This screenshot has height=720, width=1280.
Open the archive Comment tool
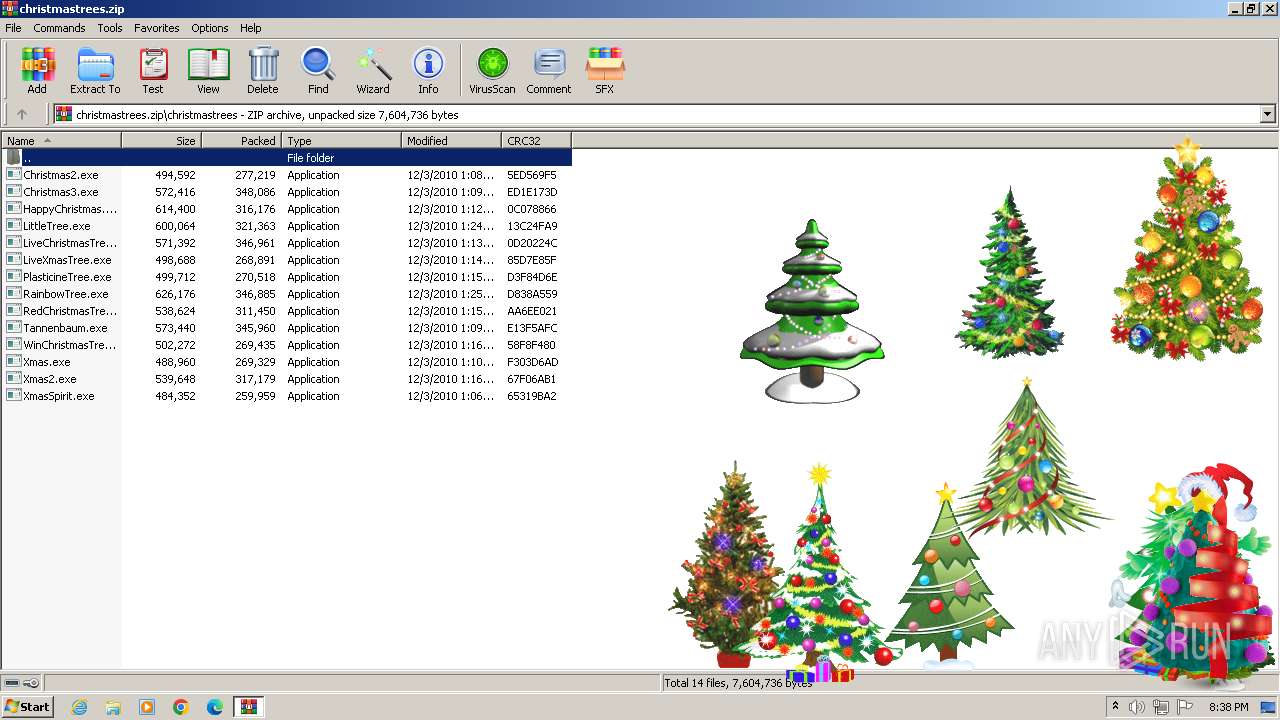coord(549,70)
